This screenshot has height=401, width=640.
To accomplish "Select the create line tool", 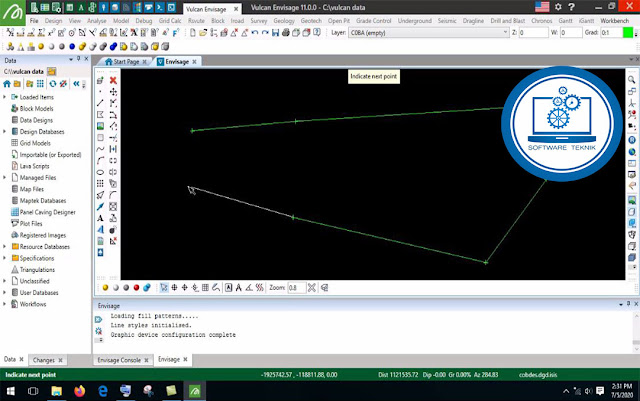I will point(100,103).
